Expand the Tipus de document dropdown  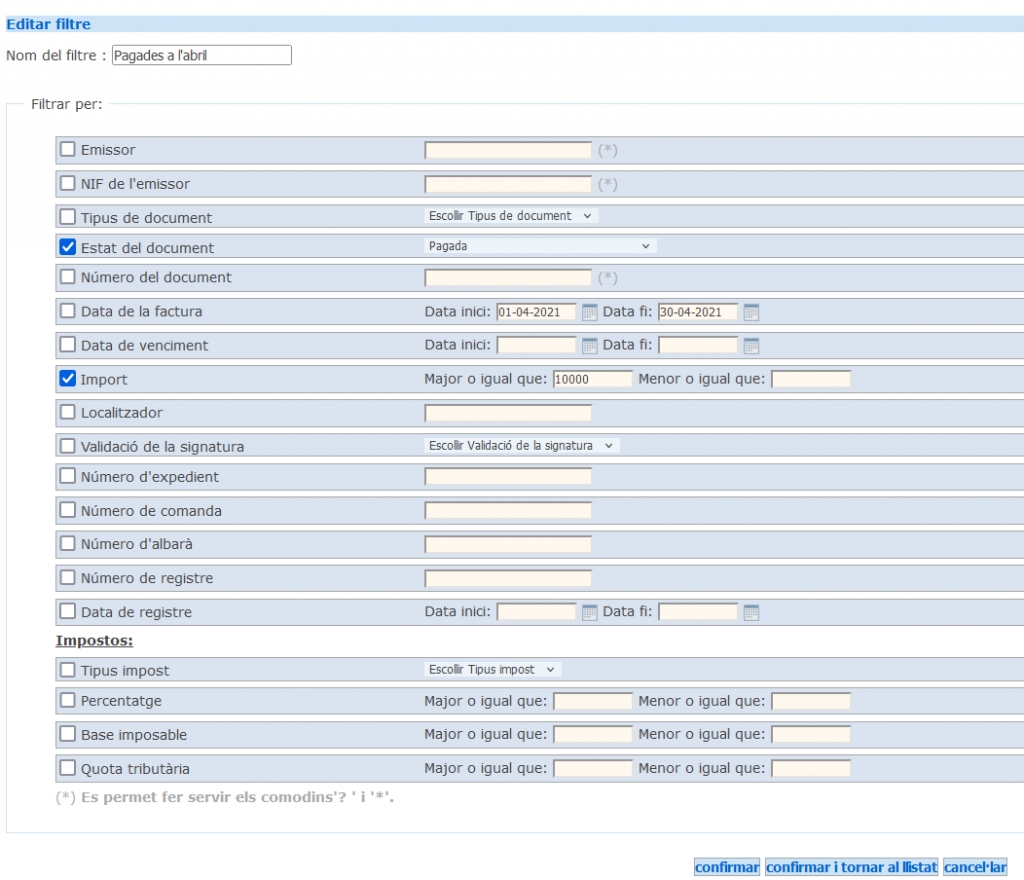pos(510,216)
